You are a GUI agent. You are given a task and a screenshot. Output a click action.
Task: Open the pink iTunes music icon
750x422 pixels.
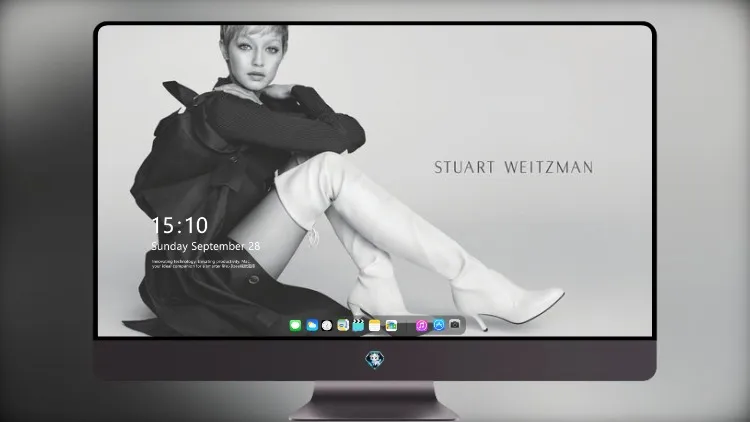click(421, 325)
